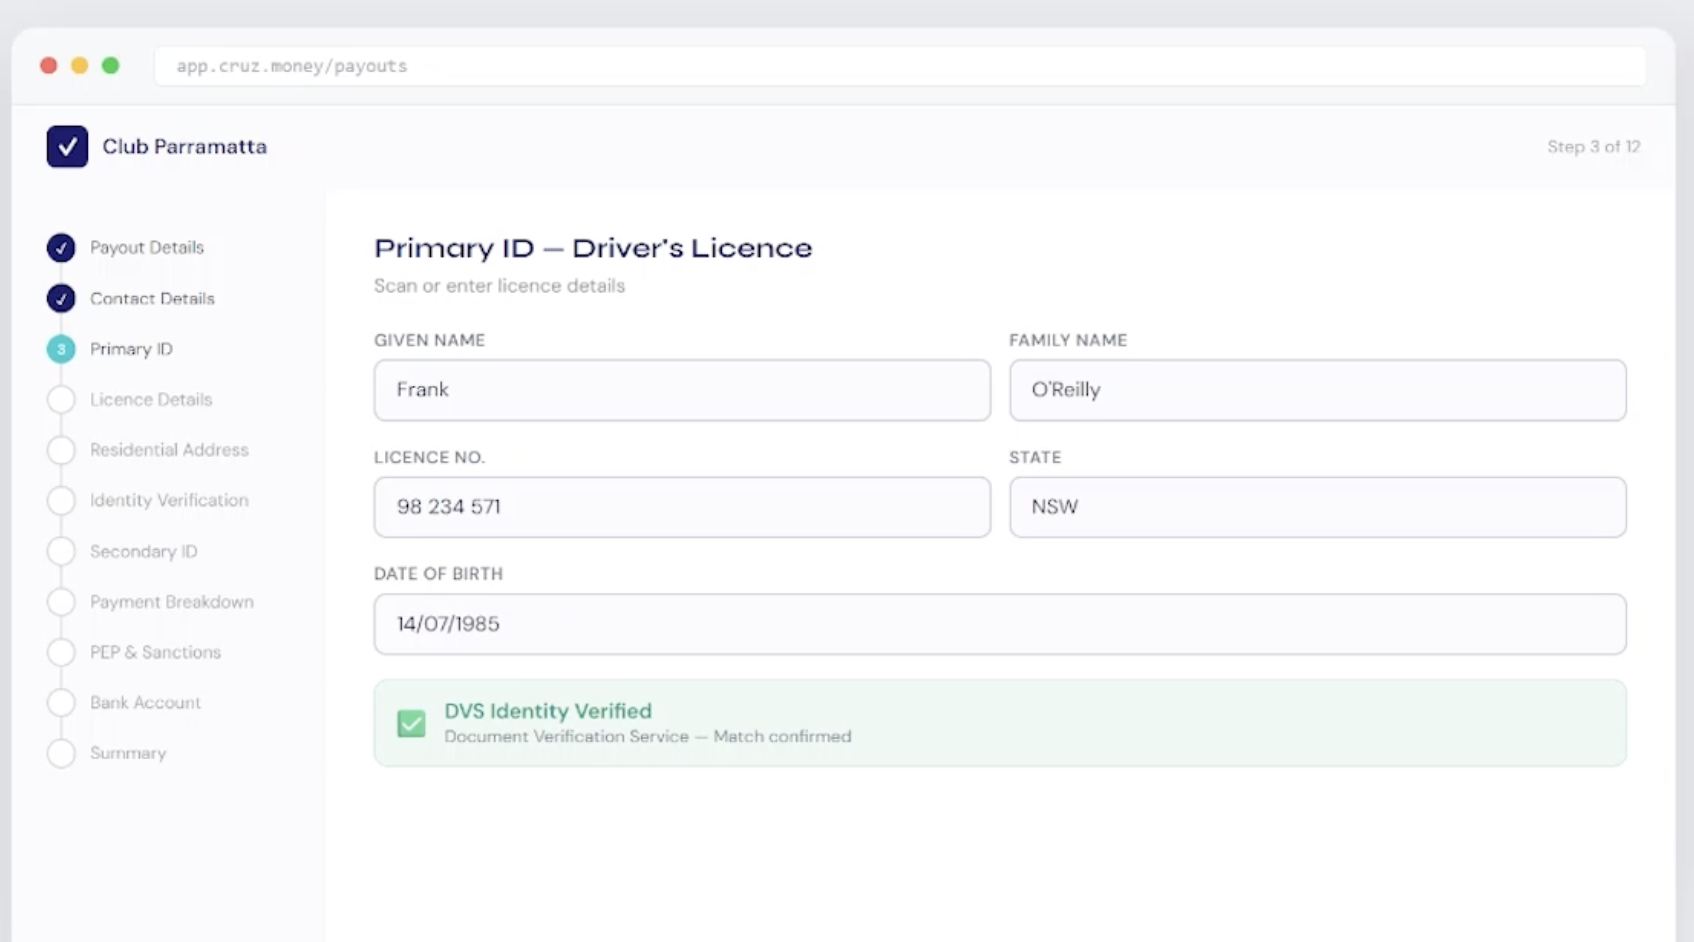Go to PEP & Sanctions step label
1694x942 pixels.
155,652
